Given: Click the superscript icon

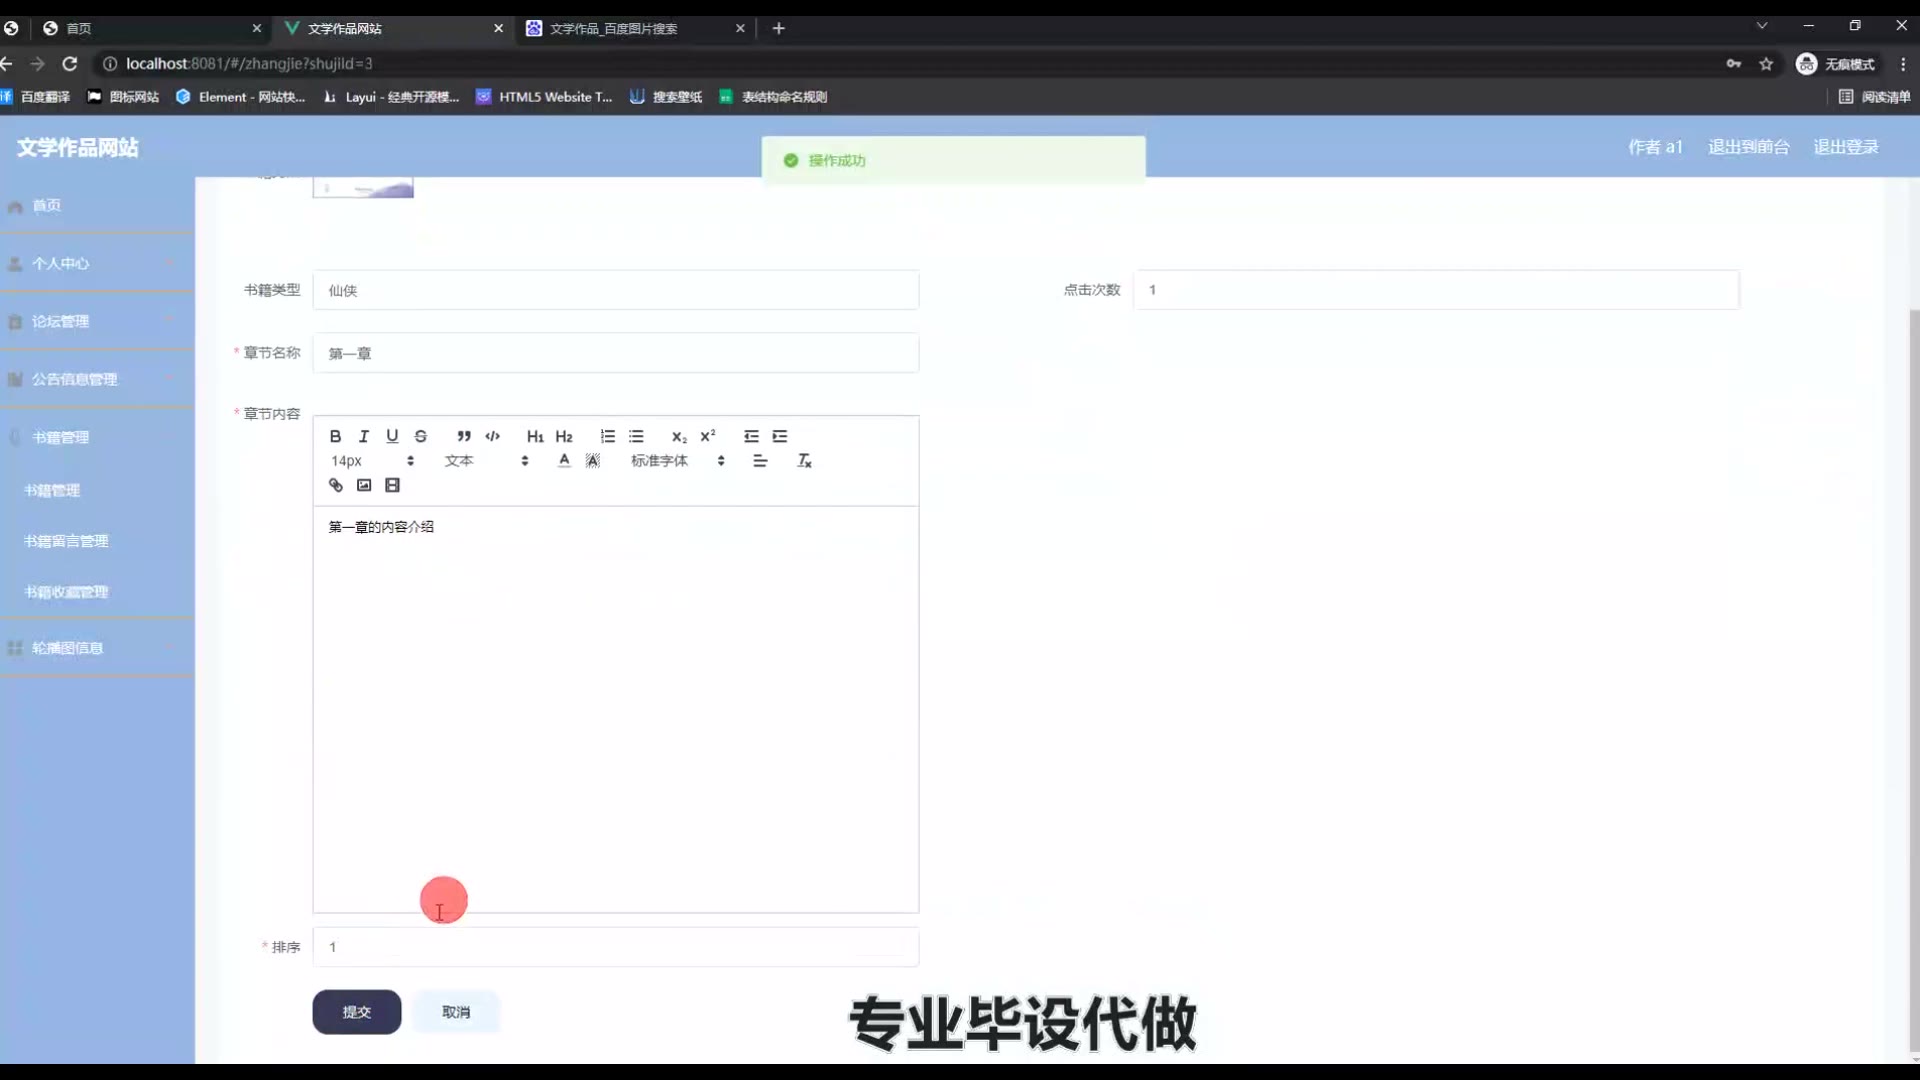Looking at the screenshot, I should (708, 436).
